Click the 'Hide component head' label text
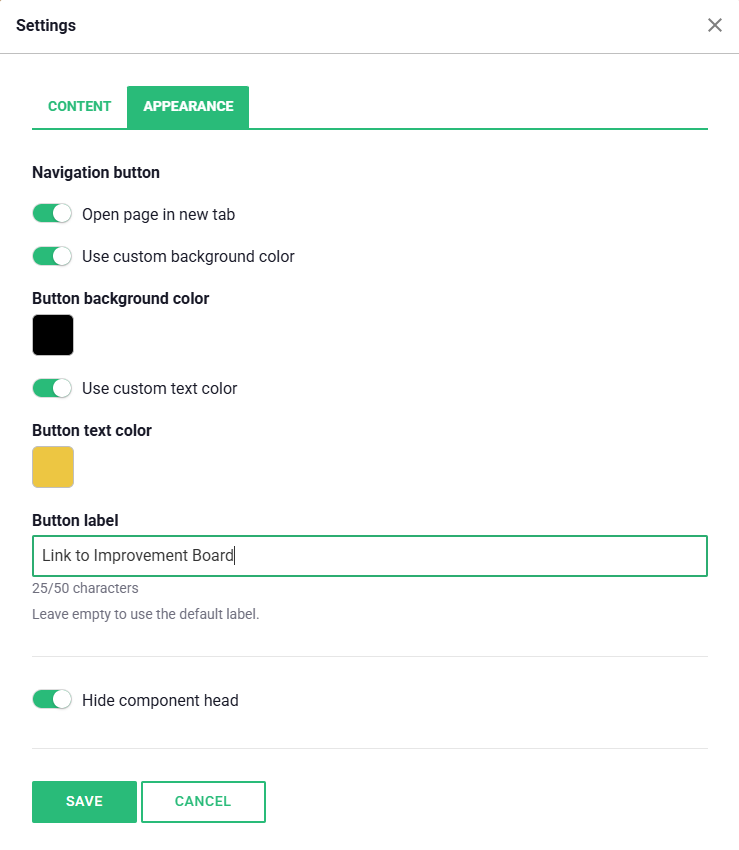Image resolution: width=739 pixels, height=850 pixels. (160, 700)
